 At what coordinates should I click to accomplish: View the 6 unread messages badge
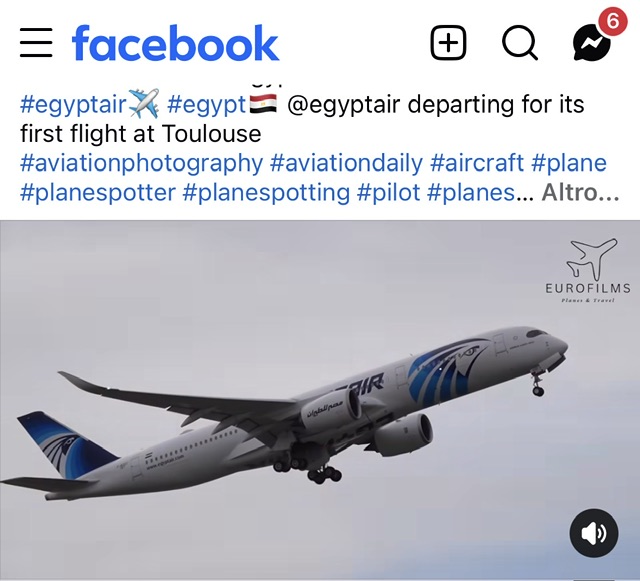tap(613, 21)
